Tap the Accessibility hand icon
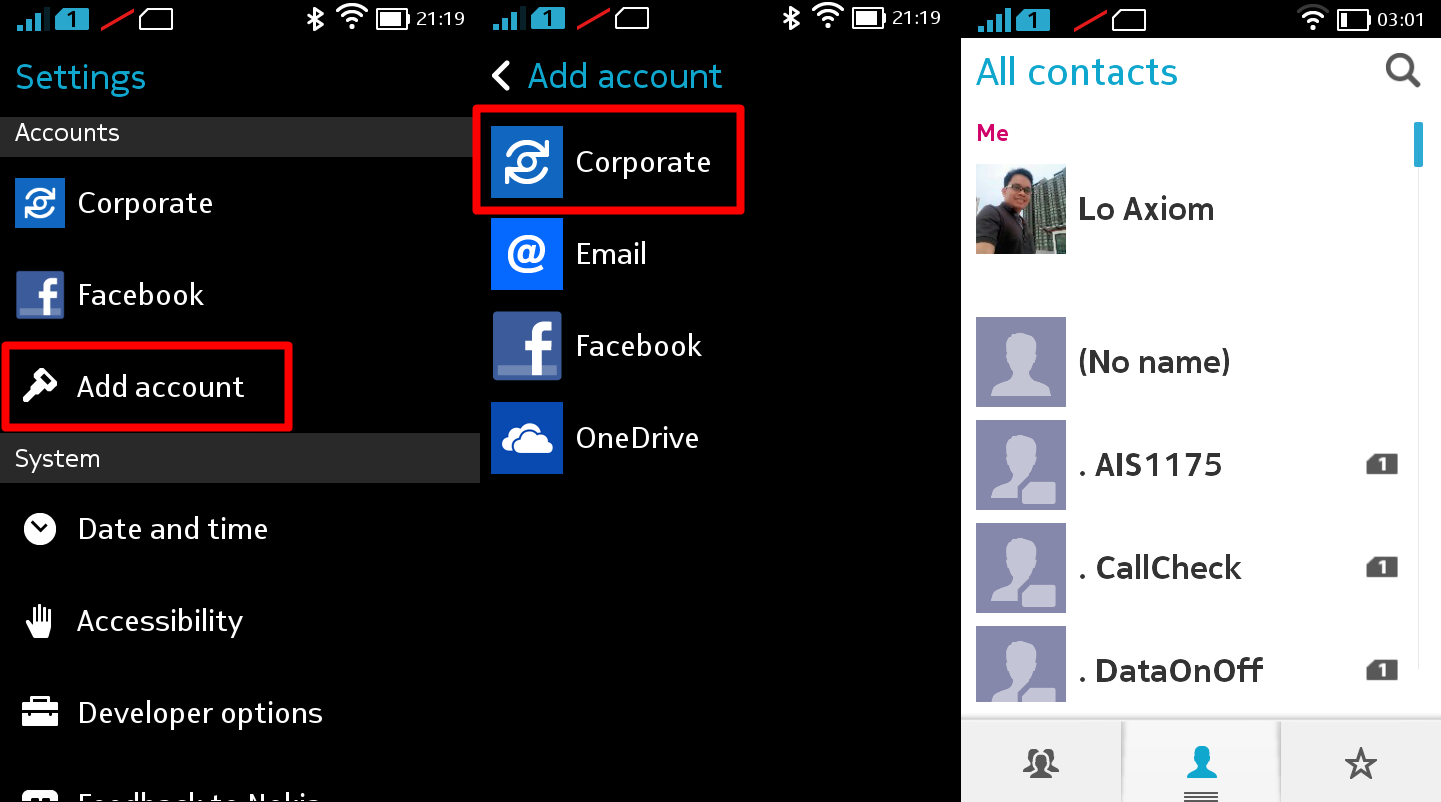This screenshot has width=1441, height=802. (40, 621)
